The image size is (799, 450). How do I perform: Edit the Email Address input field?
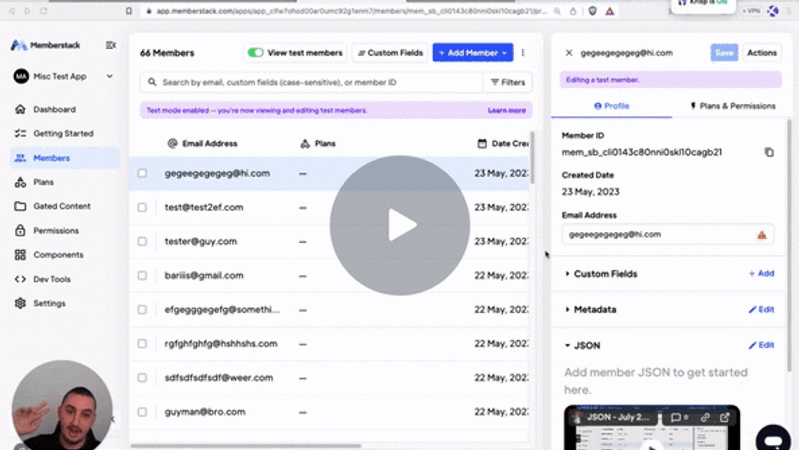click(x=668, y=234)
